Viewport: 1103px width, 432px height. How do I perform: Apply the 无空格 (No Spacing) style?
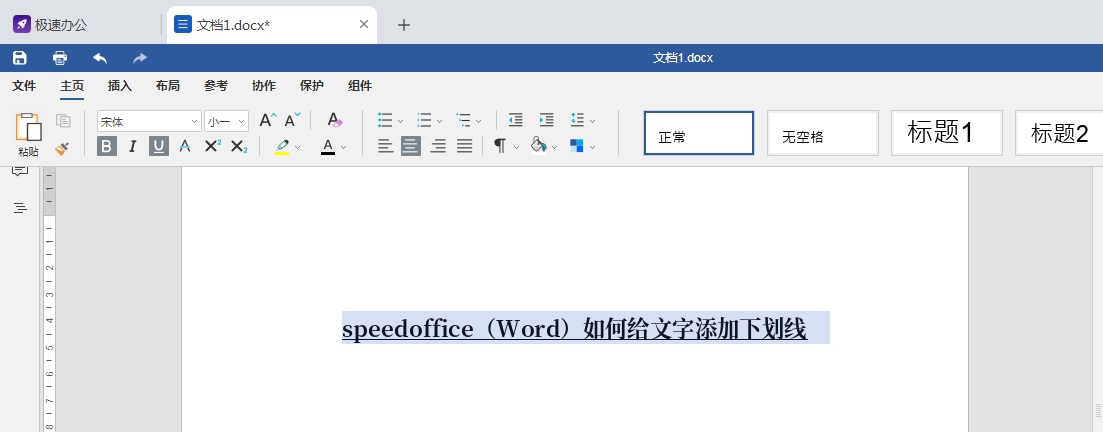click(x=822, y=133)
